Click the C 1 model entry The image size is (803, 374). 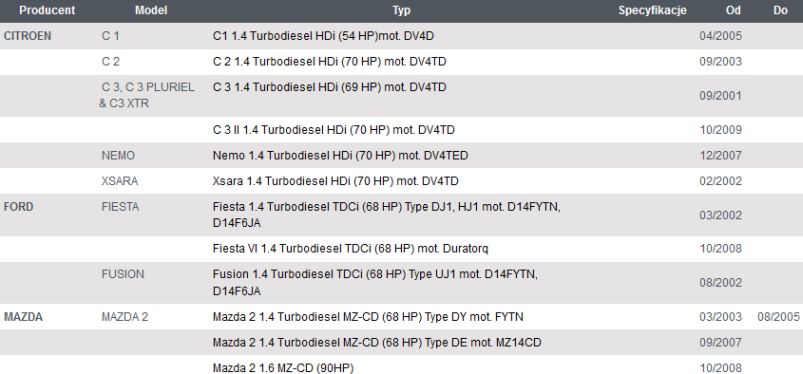[x=111, y=36]
